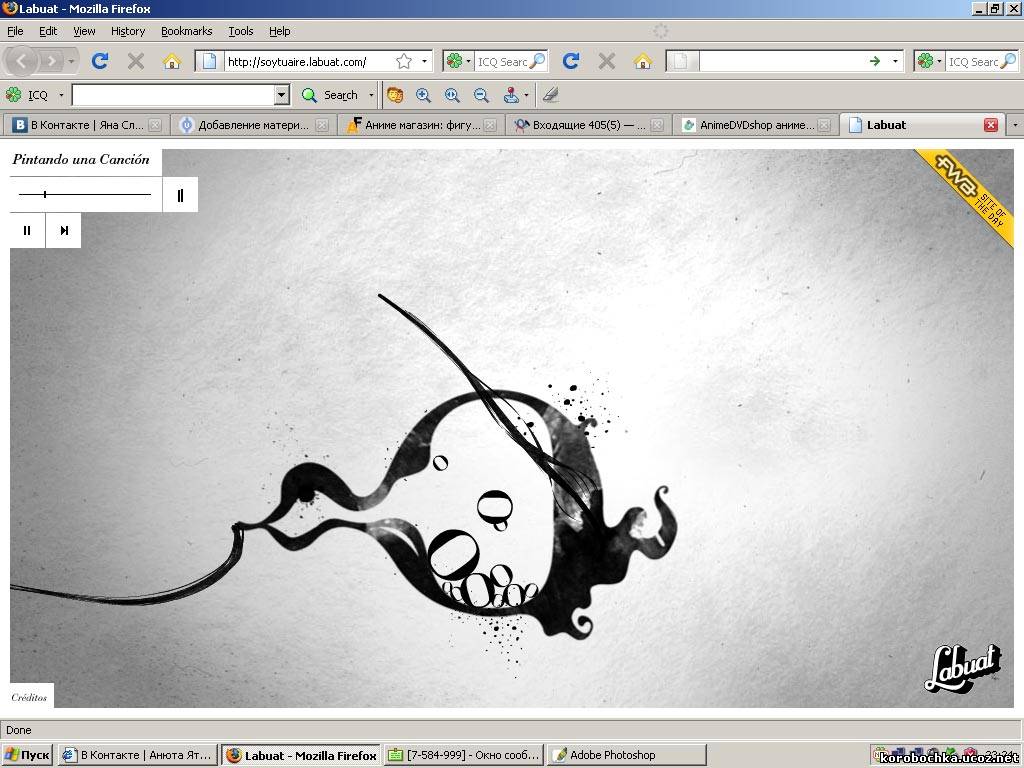Click the eraser highlighter icon in toolbar
The width and height of the screenshot is (1024, 768).
point(551,95)
